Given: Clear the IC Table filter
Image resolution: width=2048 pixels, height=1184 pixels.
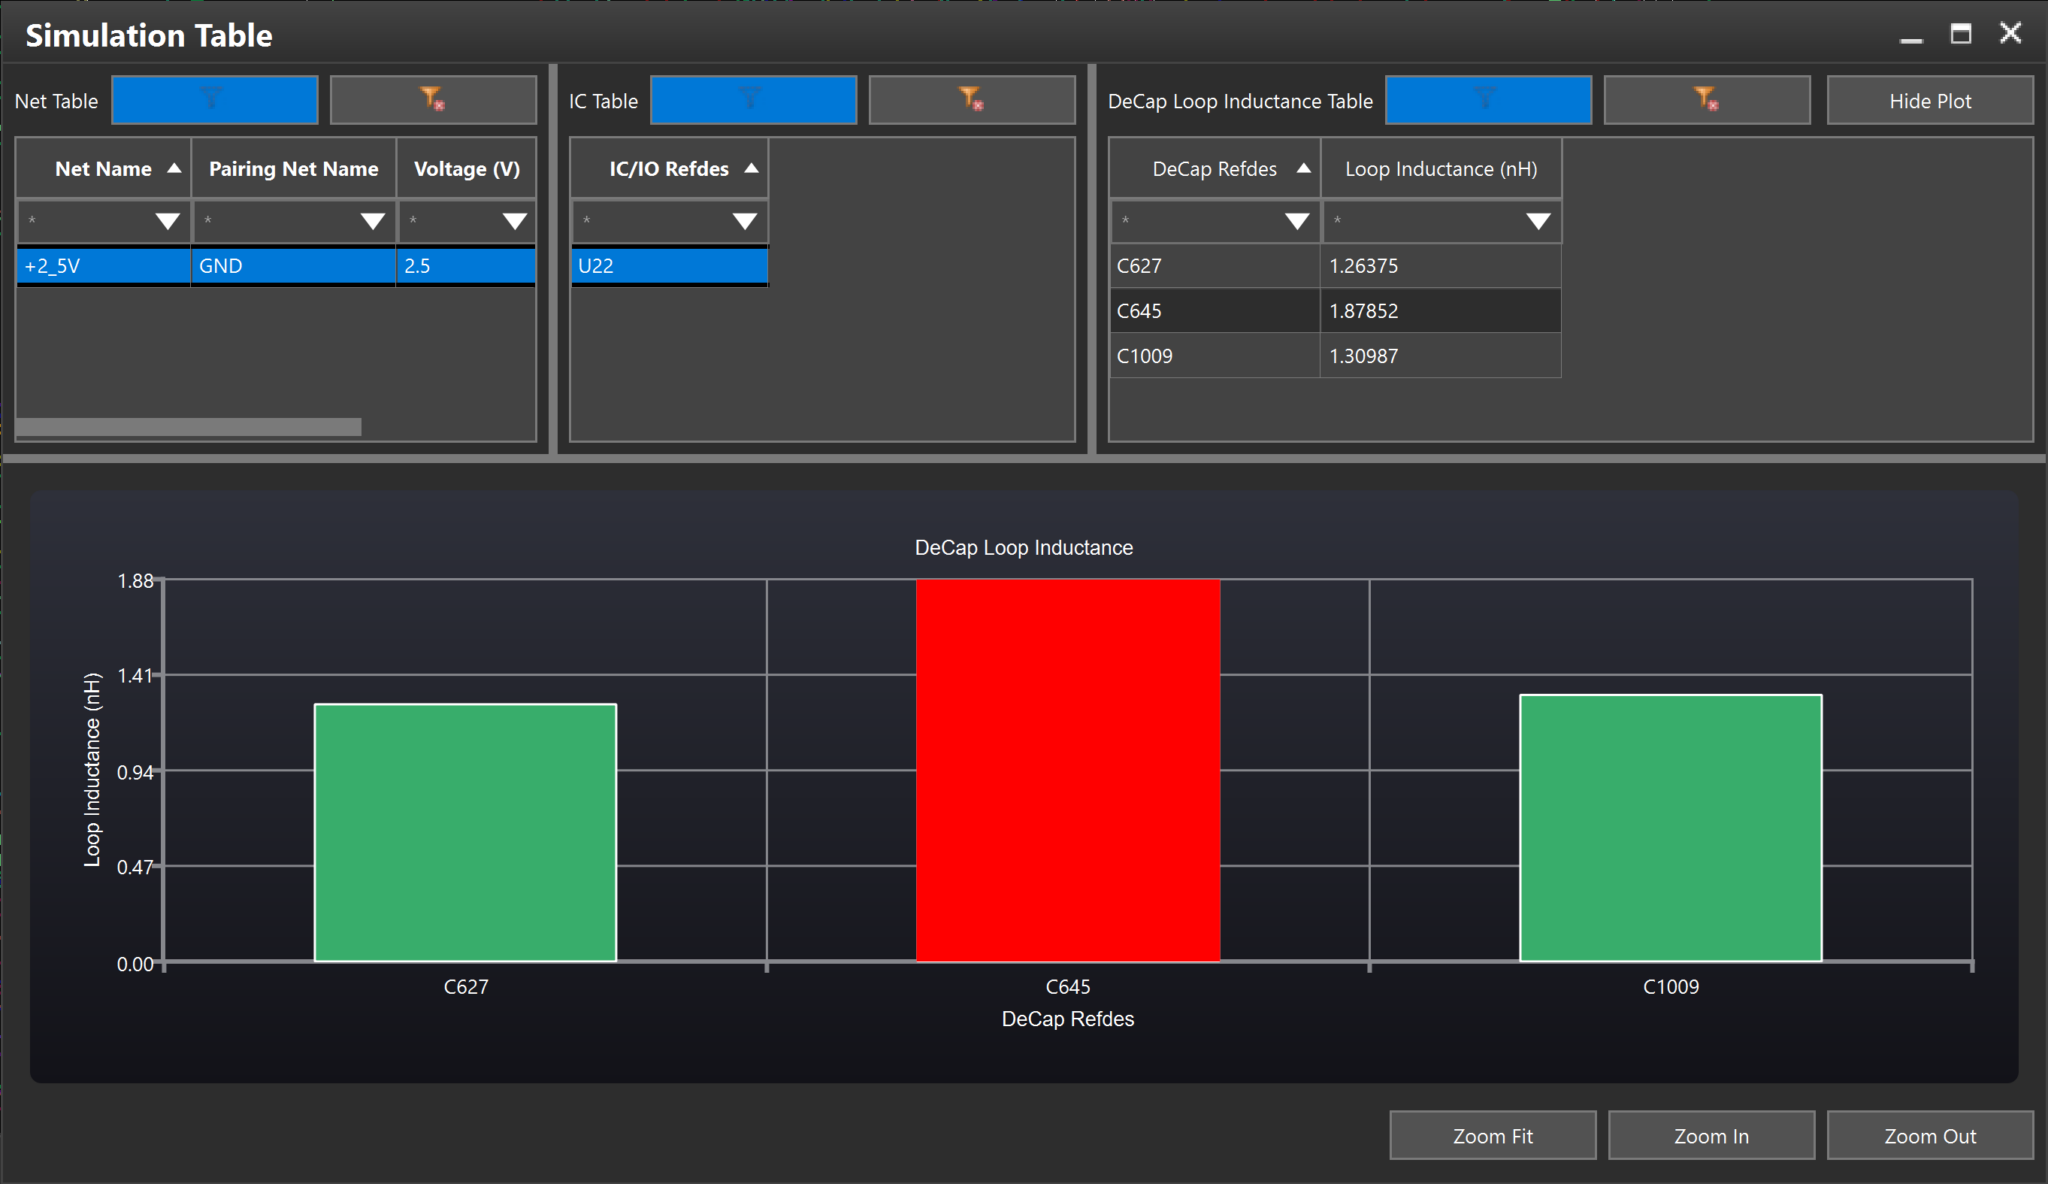Looking at the screenshot, I should pos(970,99).
